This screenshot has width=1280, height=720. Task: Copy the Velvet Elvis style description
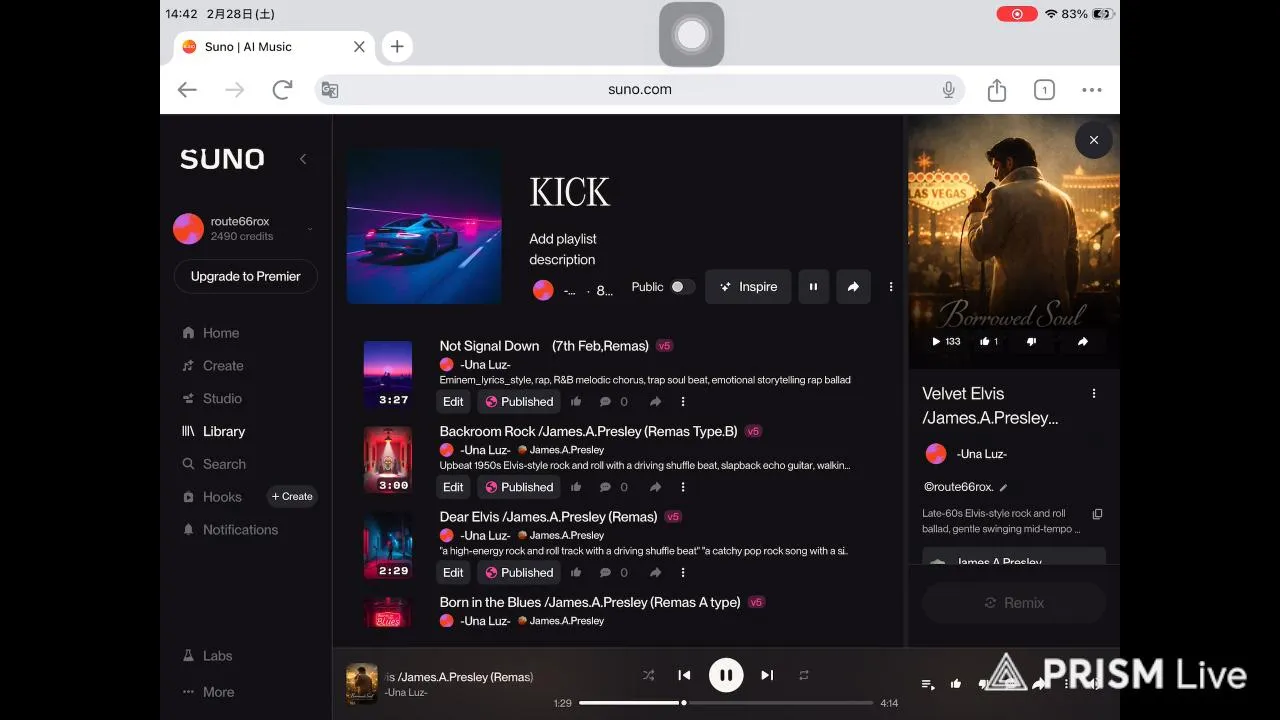1097,514
